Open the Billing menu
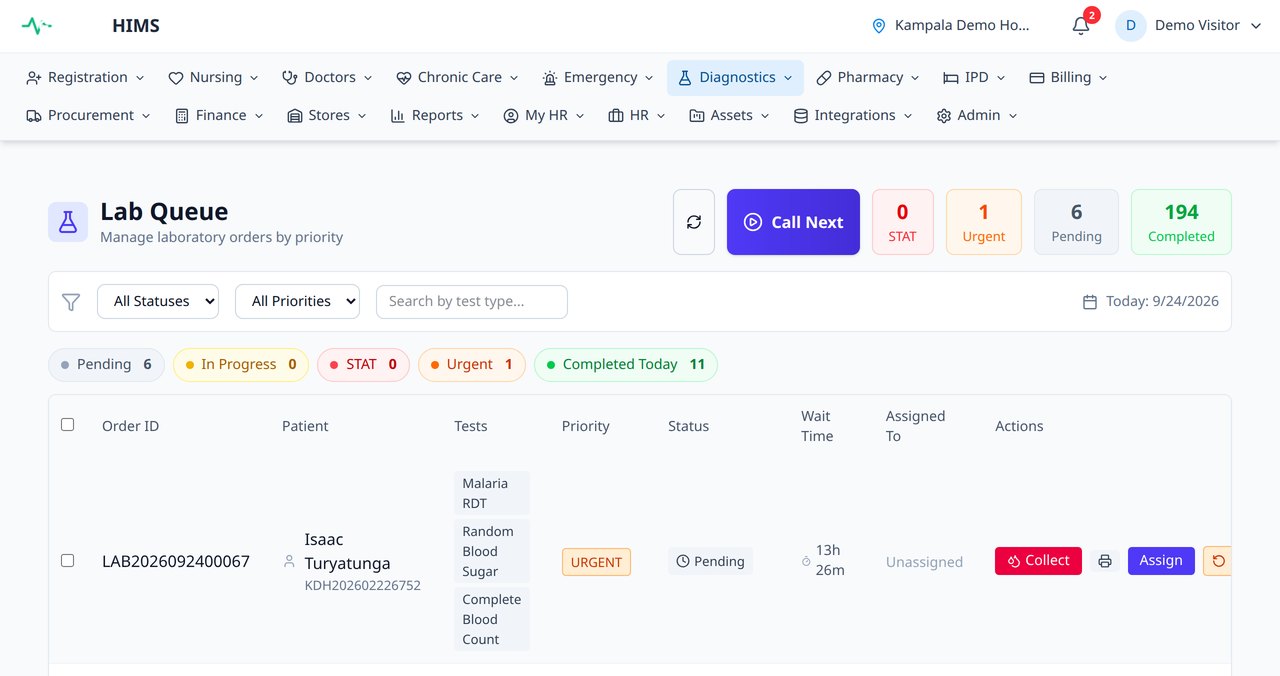 [1068, 77]
